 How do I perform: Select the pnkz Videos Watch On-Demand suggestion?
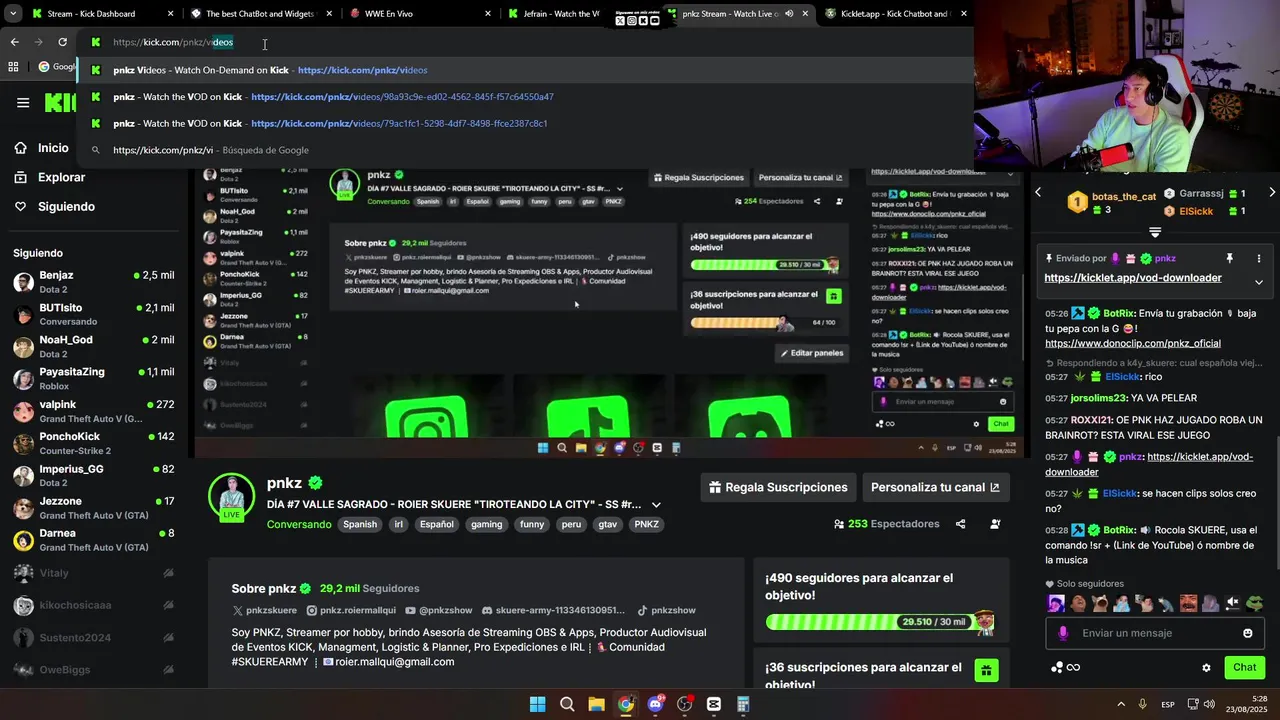(x=524, y=70)
